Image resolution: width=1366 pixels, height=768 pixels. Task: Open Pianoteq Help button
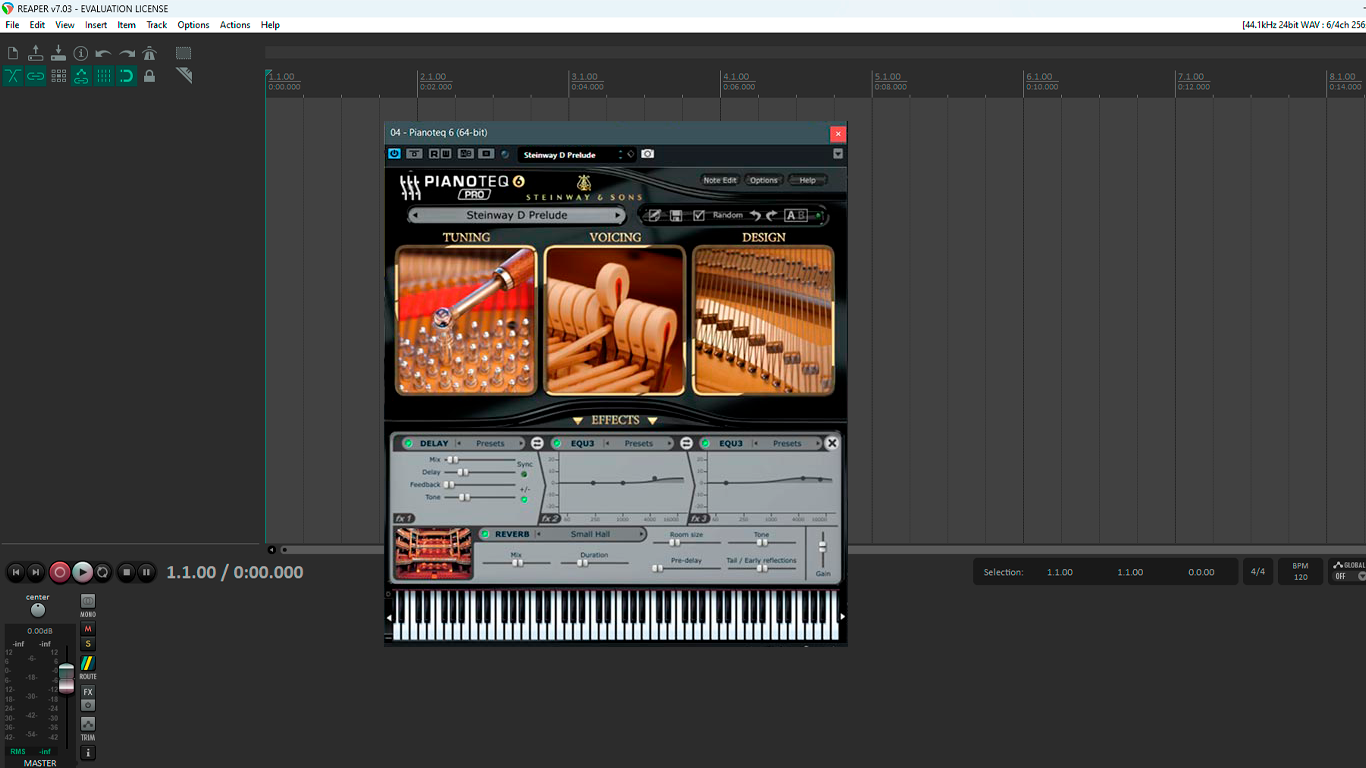(807, 180)
